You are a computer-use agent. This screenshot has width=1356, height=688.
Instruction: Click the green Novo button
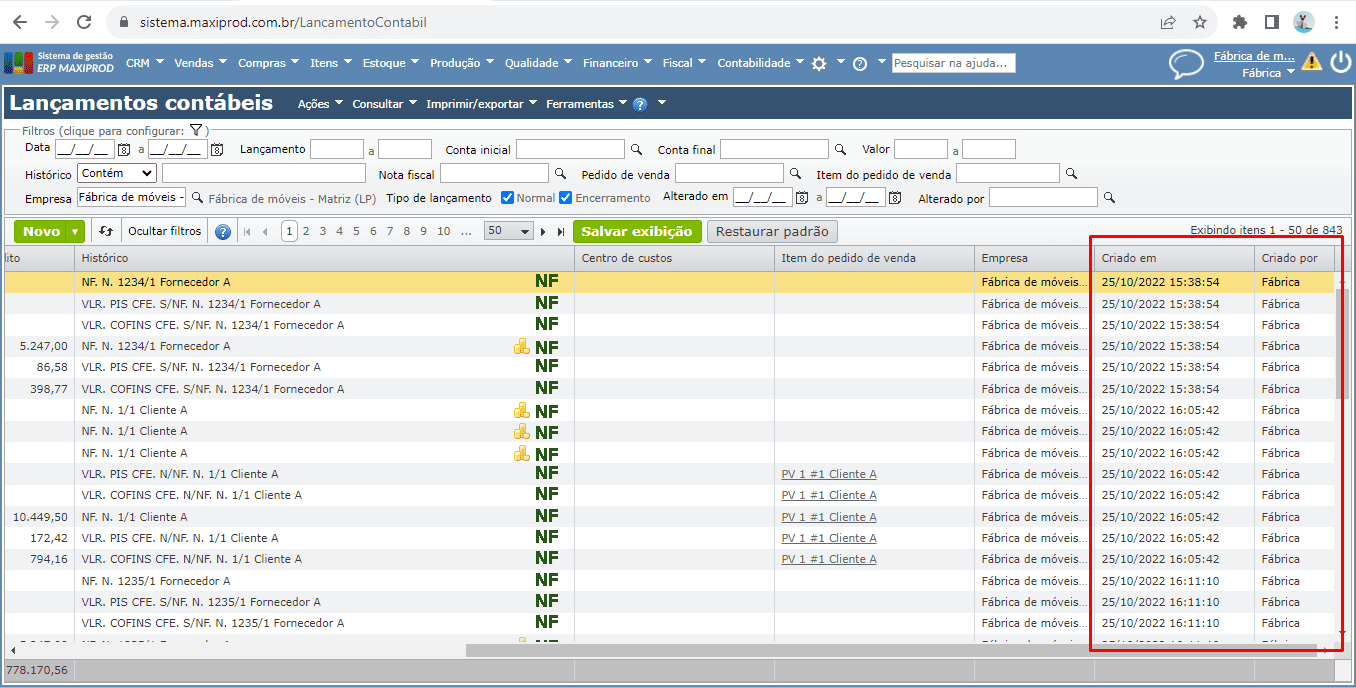click(42, 232)
